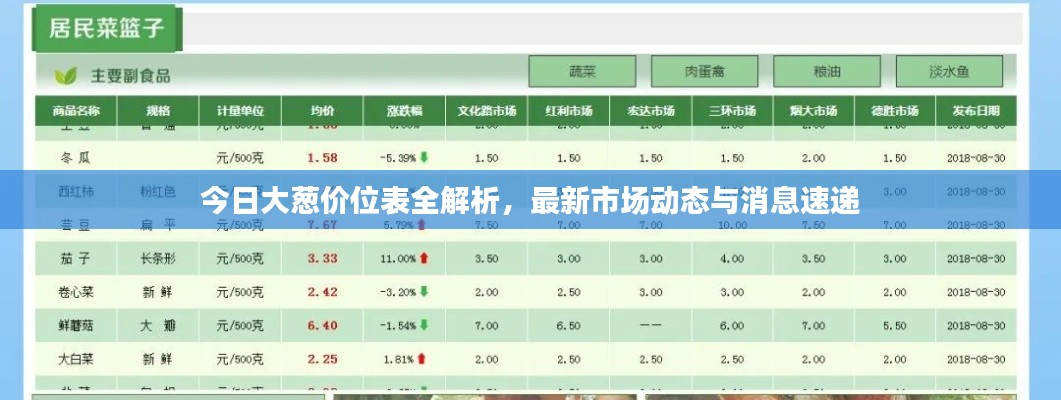Click the 新鲜 spec cell in 卷心菜 row

[158, 292]
